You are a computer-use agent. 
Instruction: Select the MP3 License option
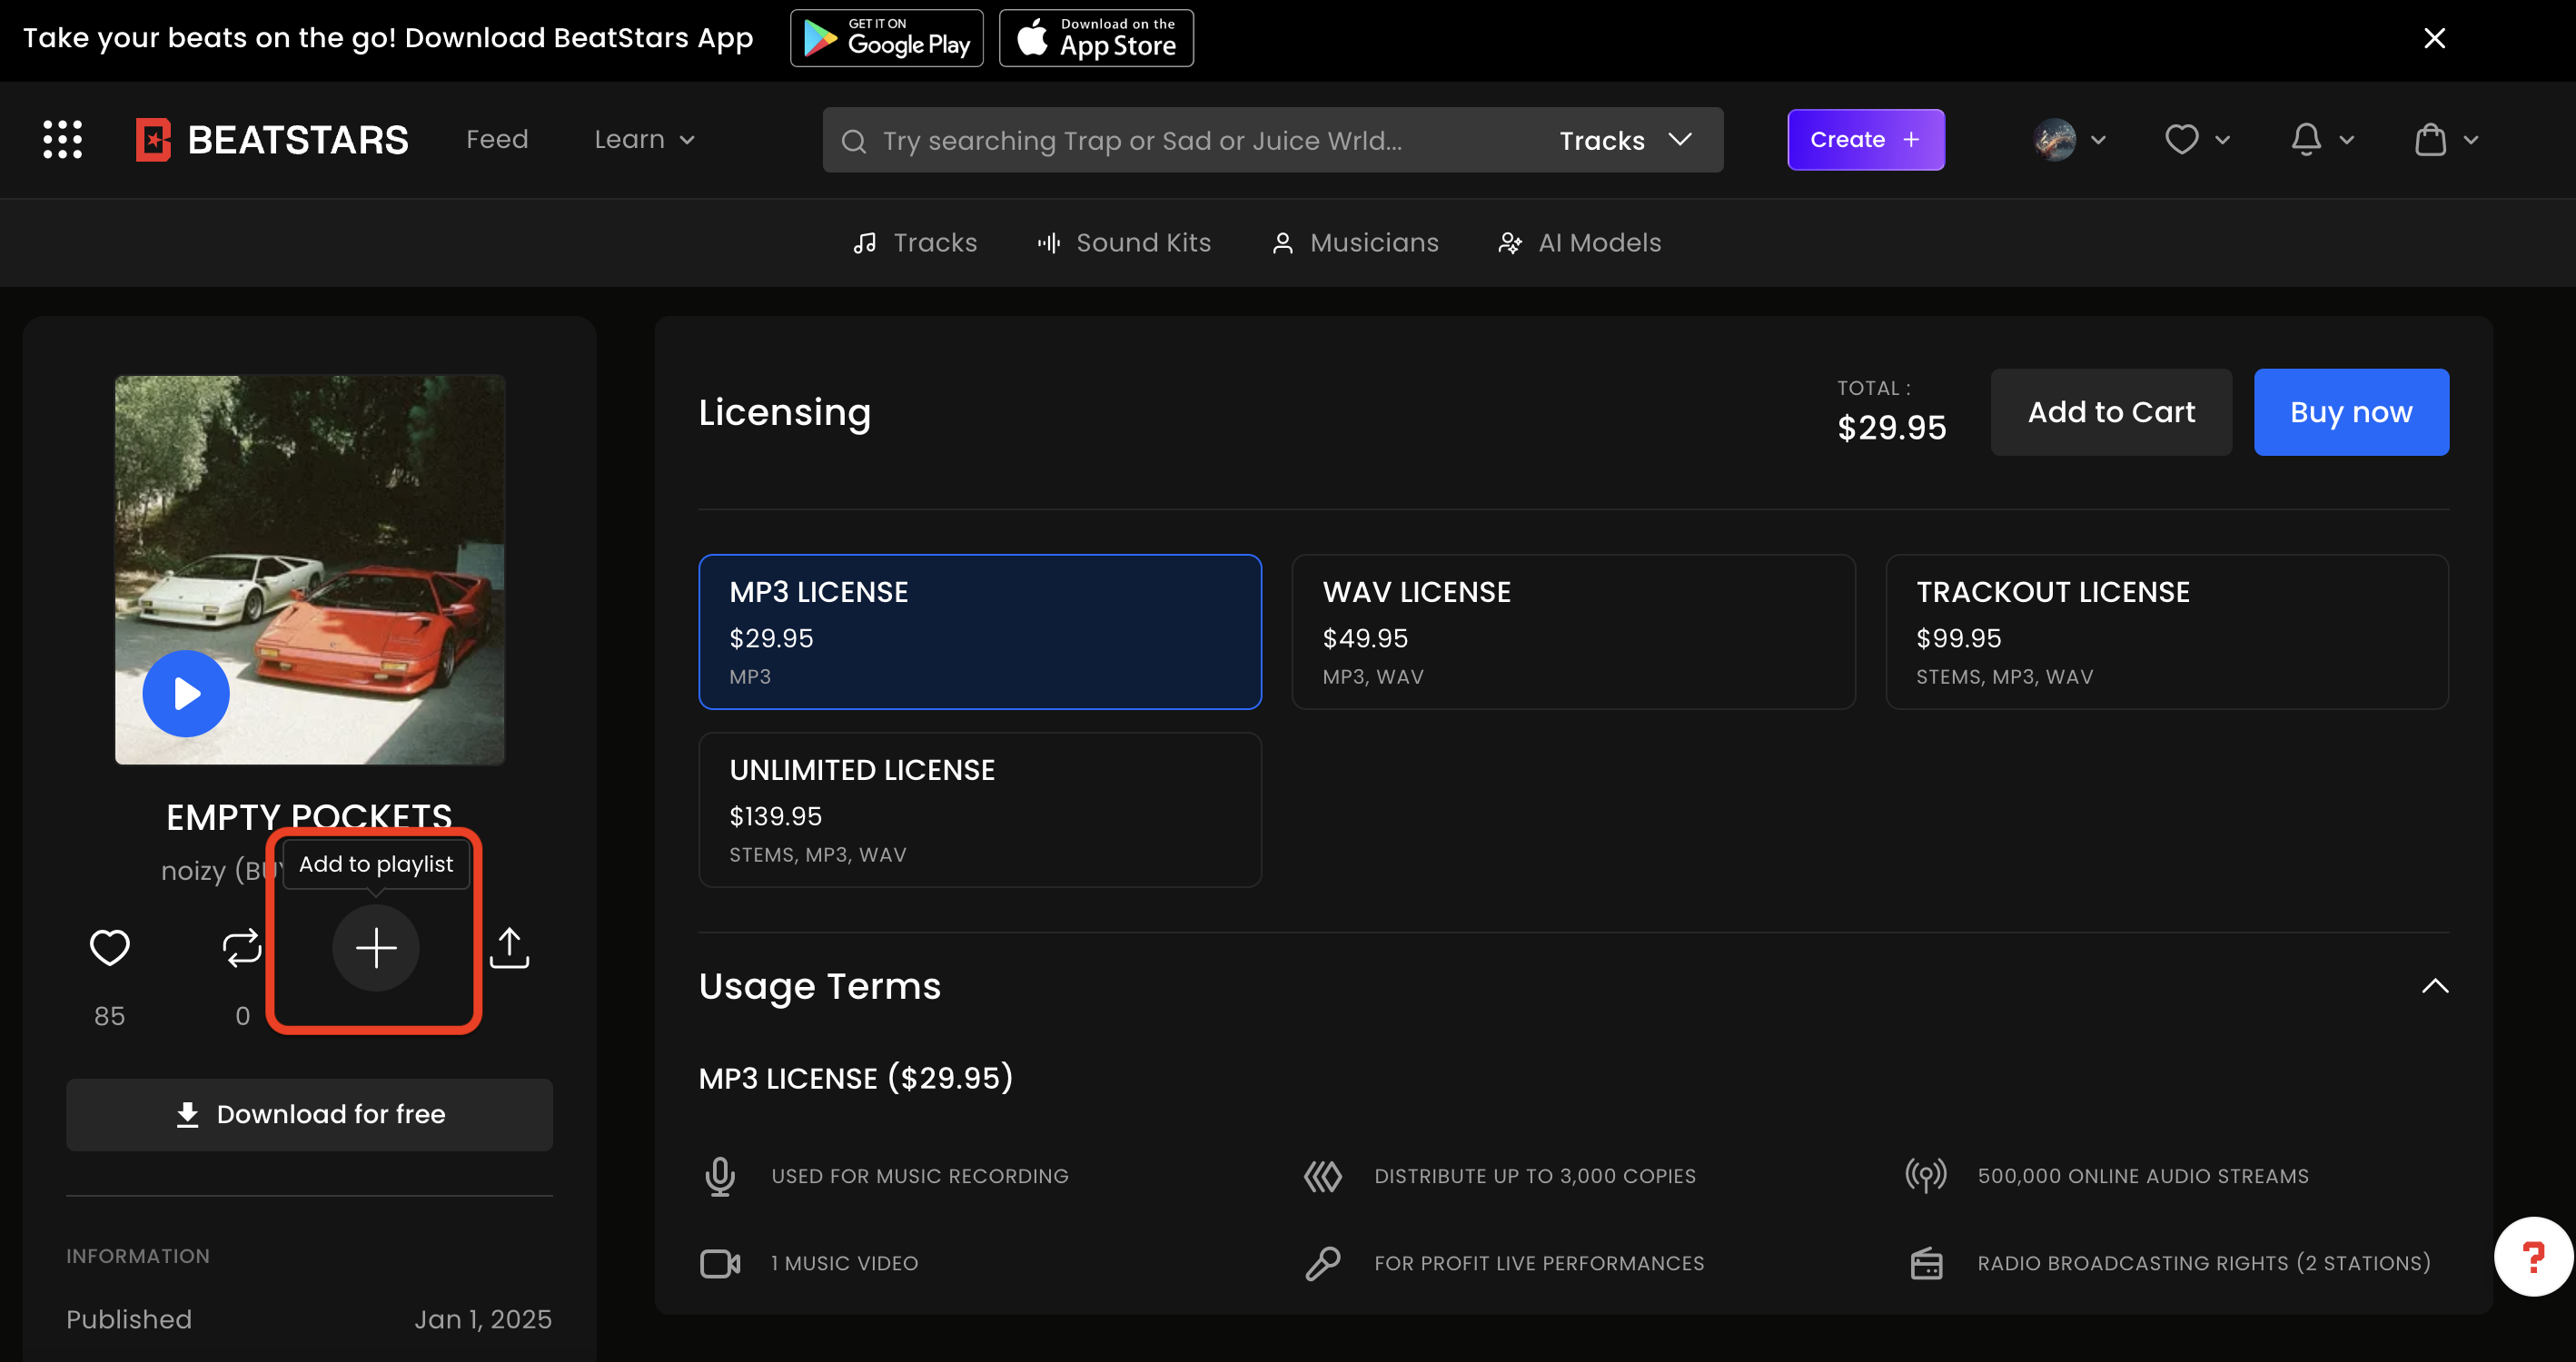point(979,631)
